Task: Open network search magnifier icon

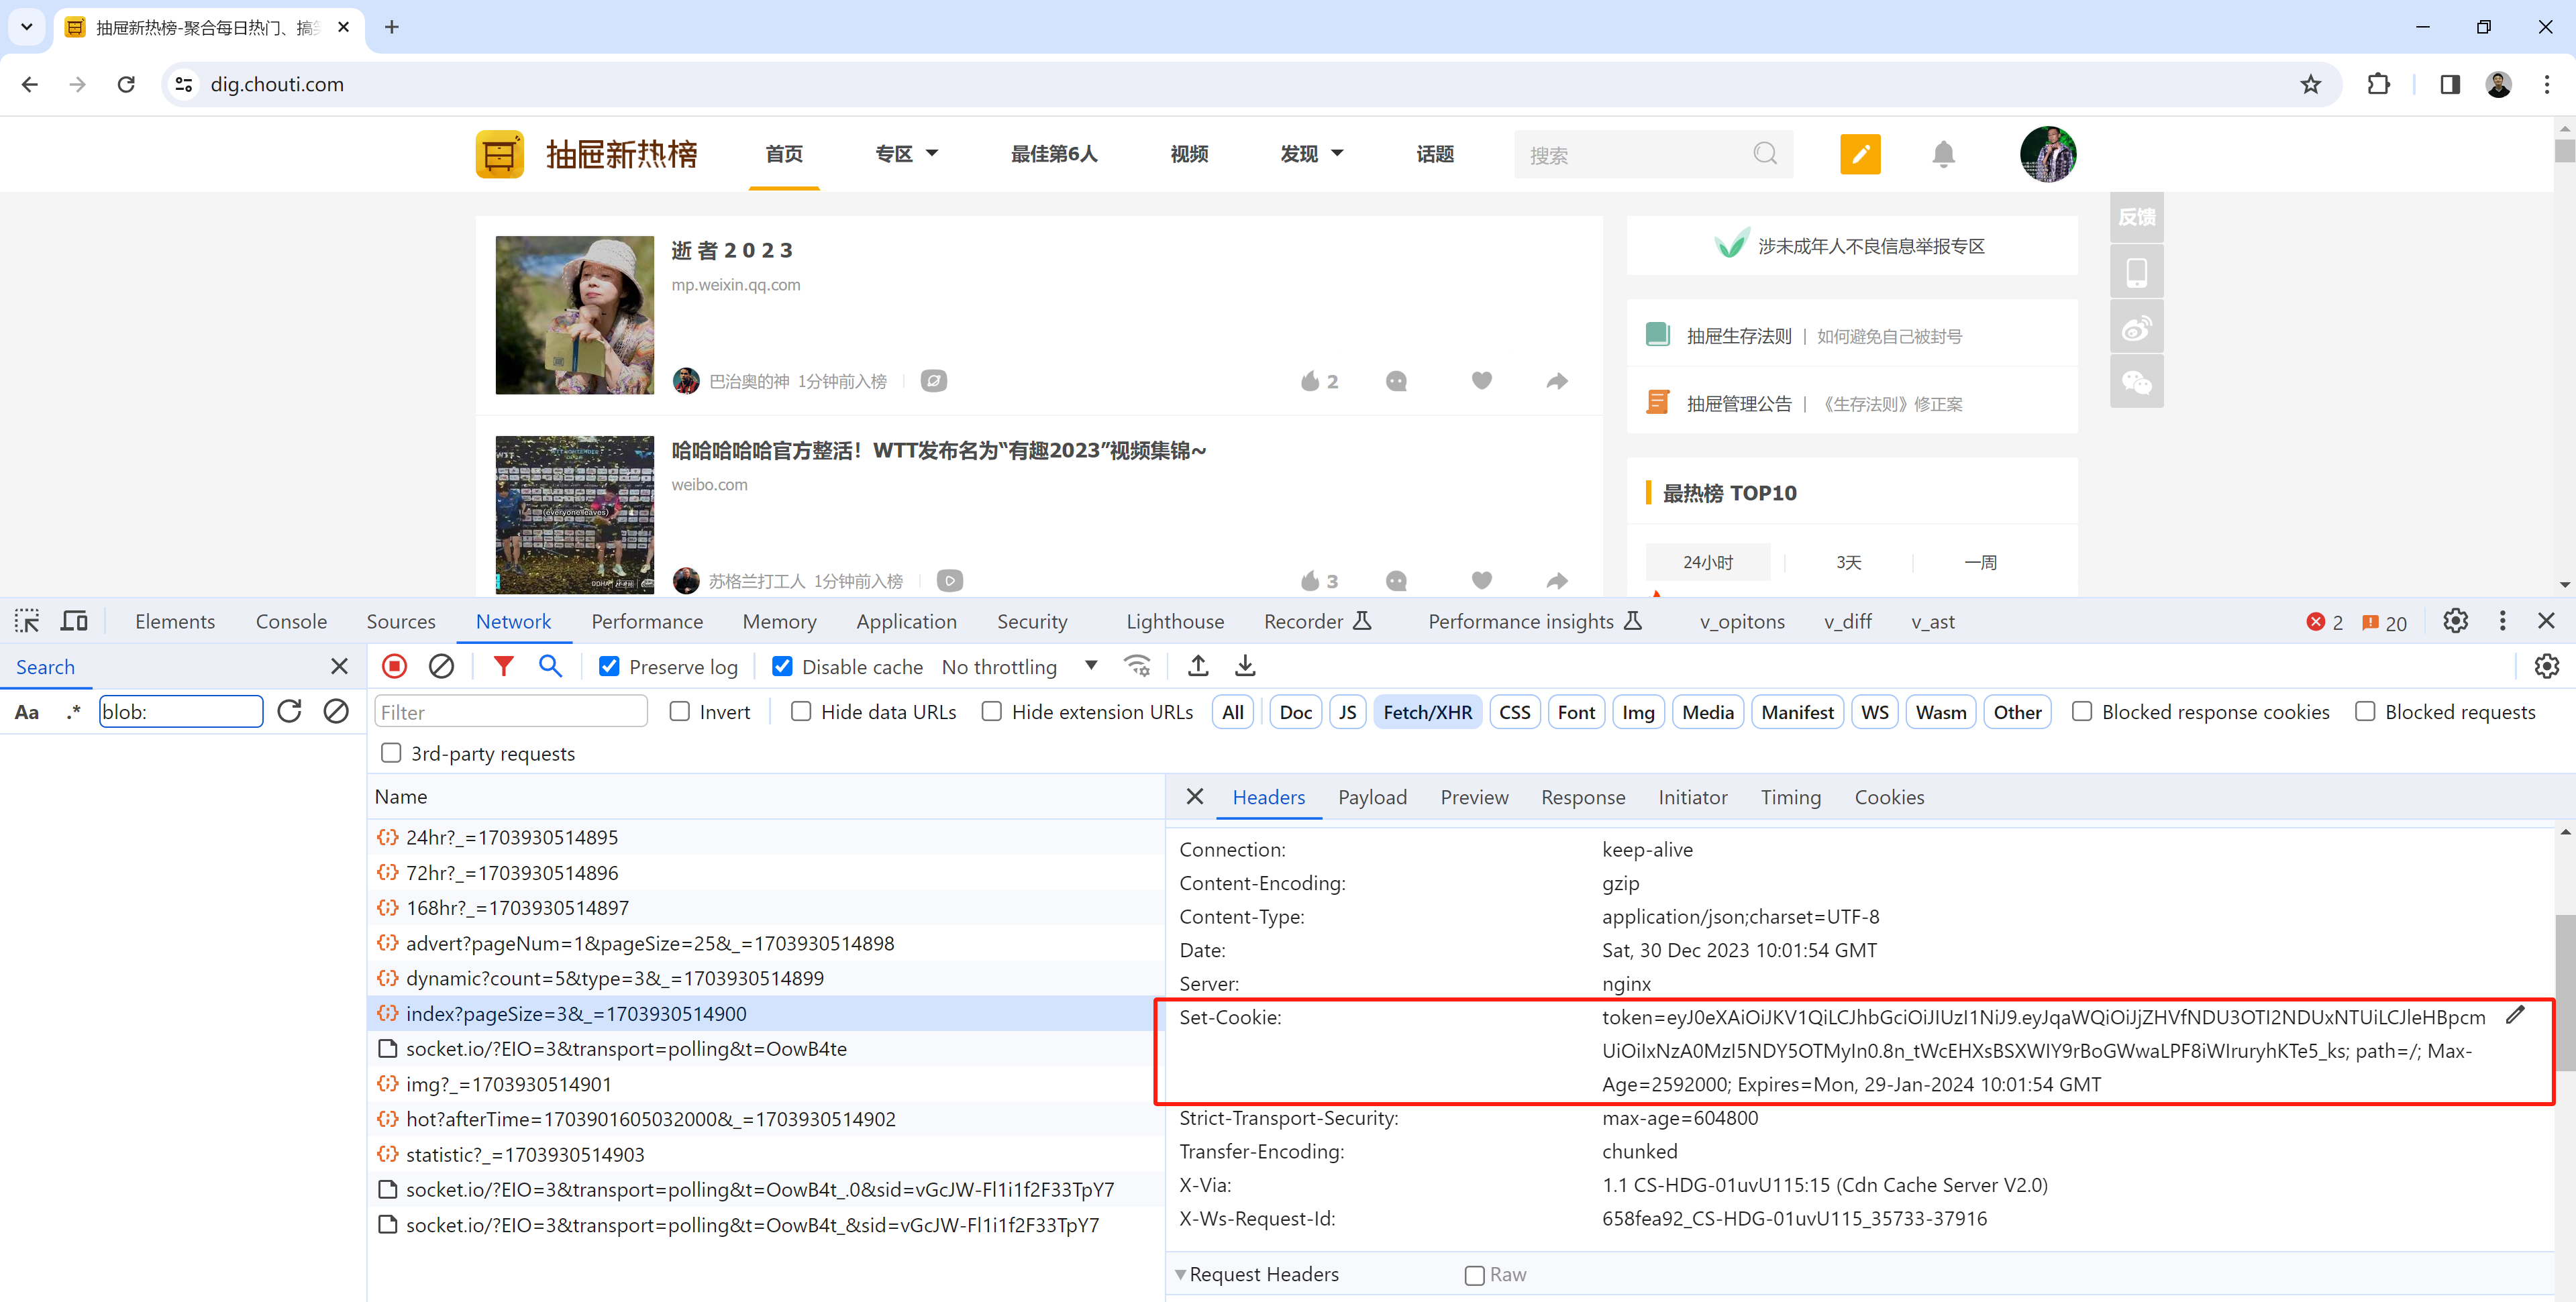Action: coord(550,667)
